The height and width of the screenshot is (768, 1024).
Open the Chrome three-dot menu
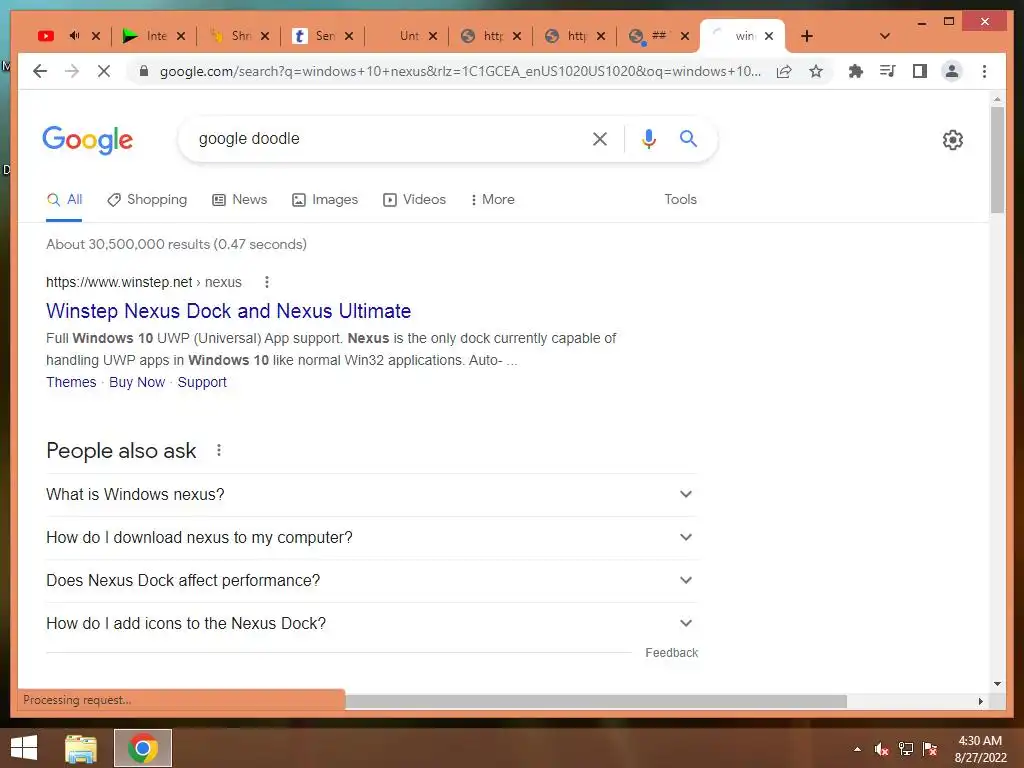pyautogui.click(x=984, y=71)
